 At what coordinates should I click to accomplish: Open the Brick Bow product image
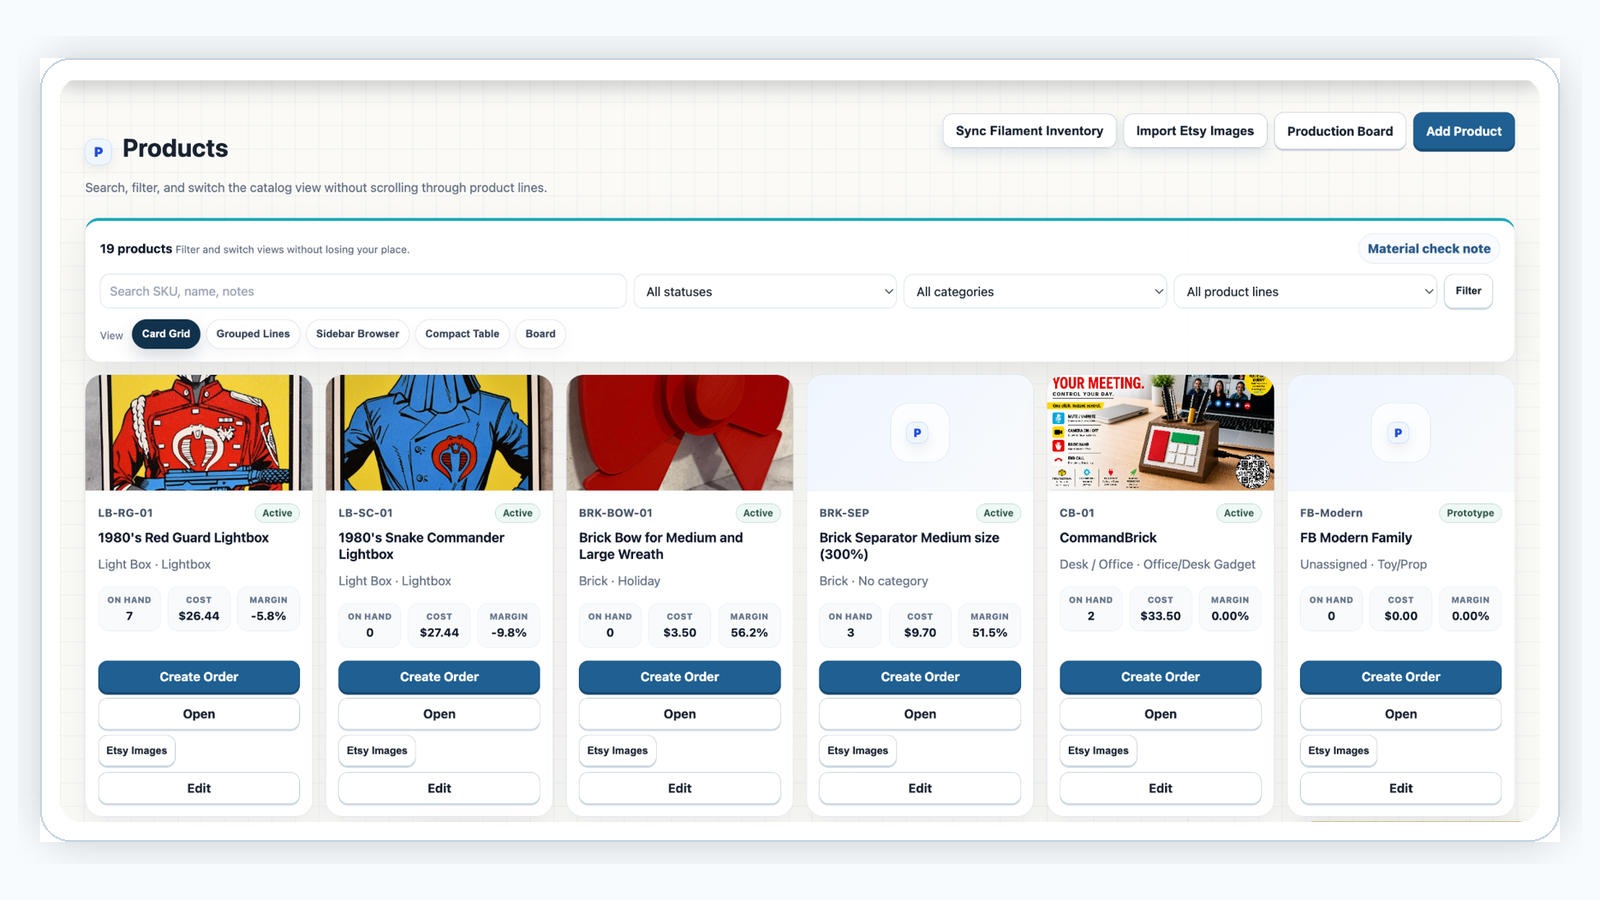click(x=680, y=433)
